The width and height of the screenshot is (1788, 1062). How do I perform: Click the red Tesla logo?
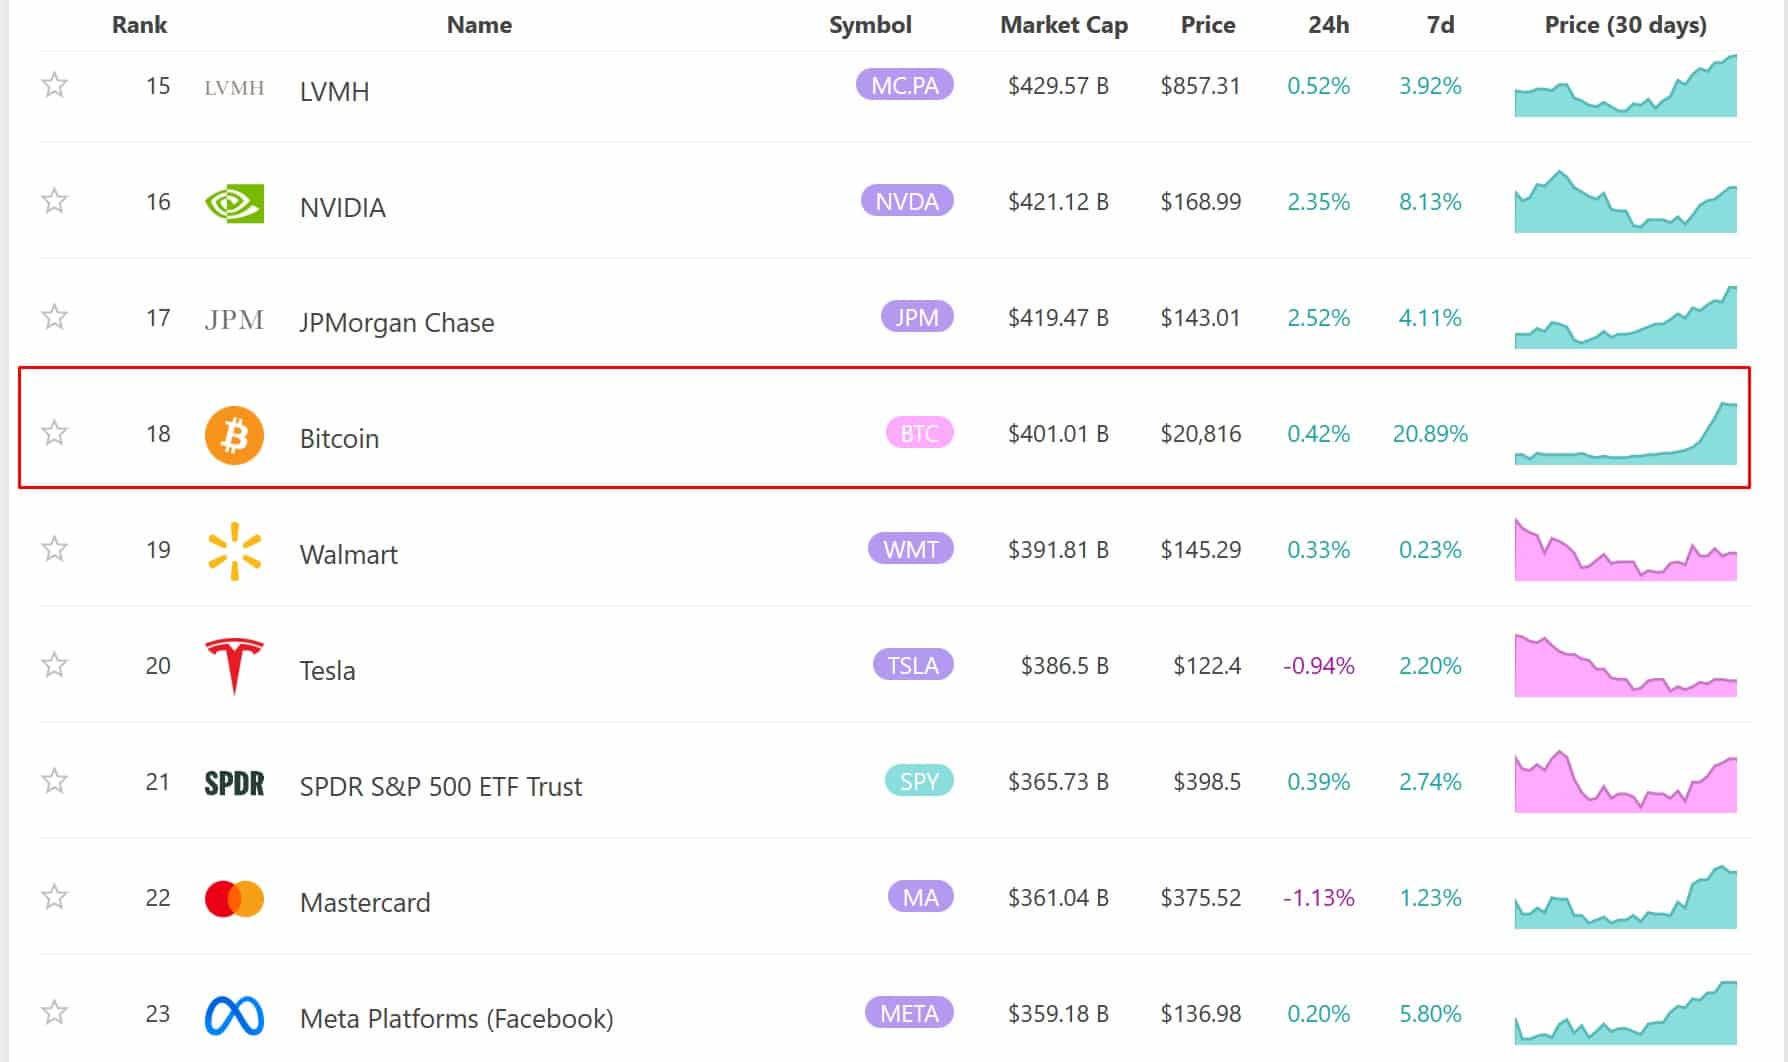pyautogui.click(x=234, y=666)
